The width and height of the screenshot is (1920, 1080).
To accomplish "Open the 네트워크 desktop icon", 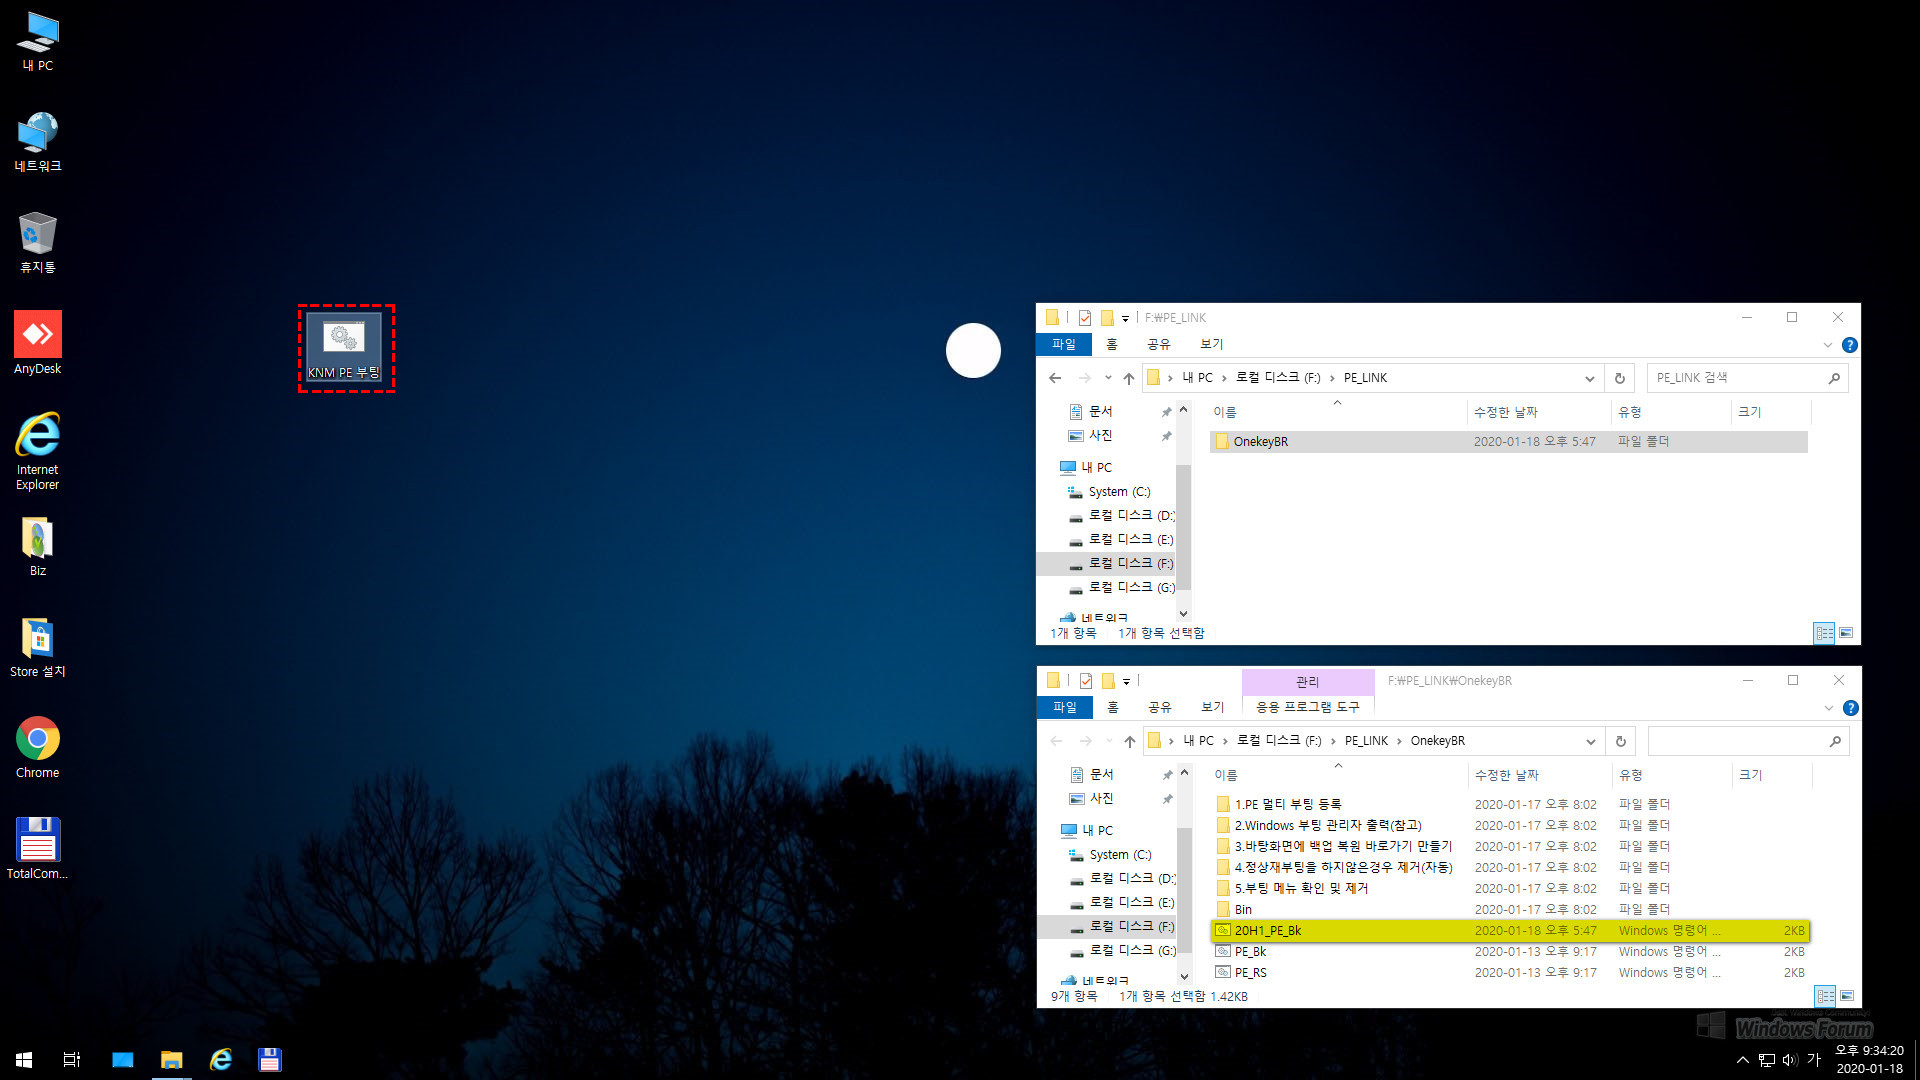I will 38,142.
